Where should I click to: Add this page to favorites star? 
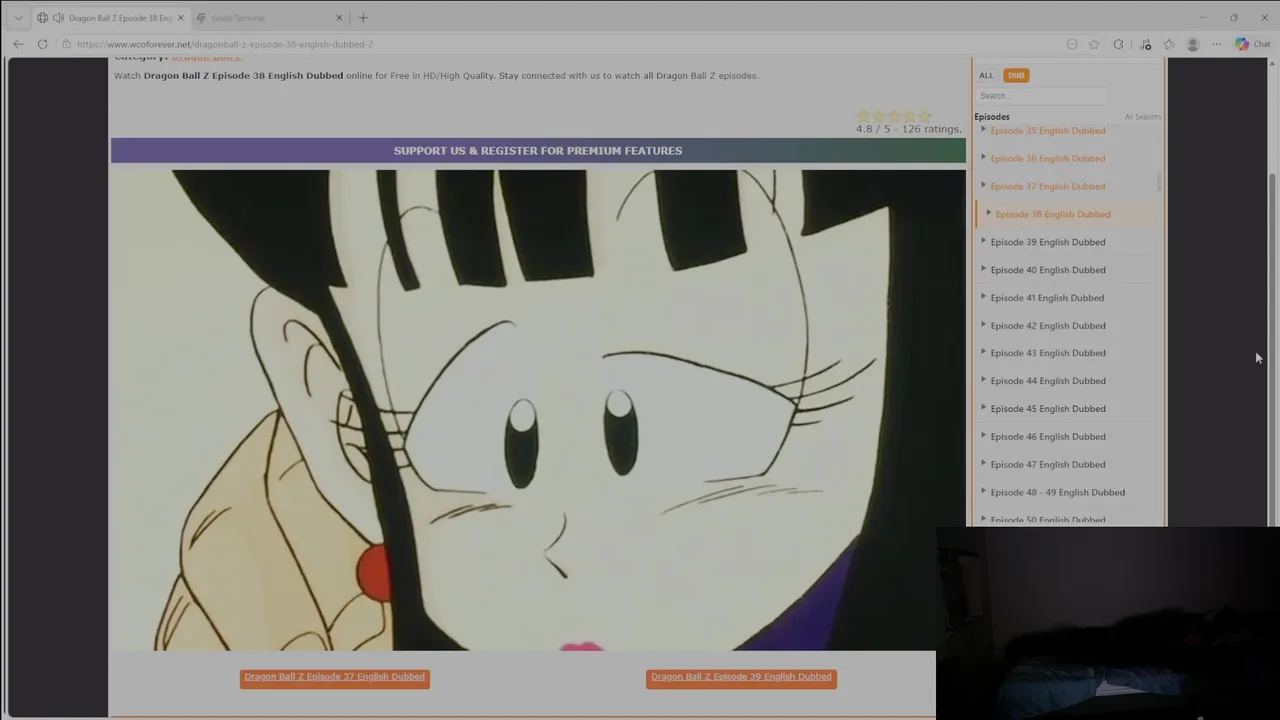point(1094,44)
